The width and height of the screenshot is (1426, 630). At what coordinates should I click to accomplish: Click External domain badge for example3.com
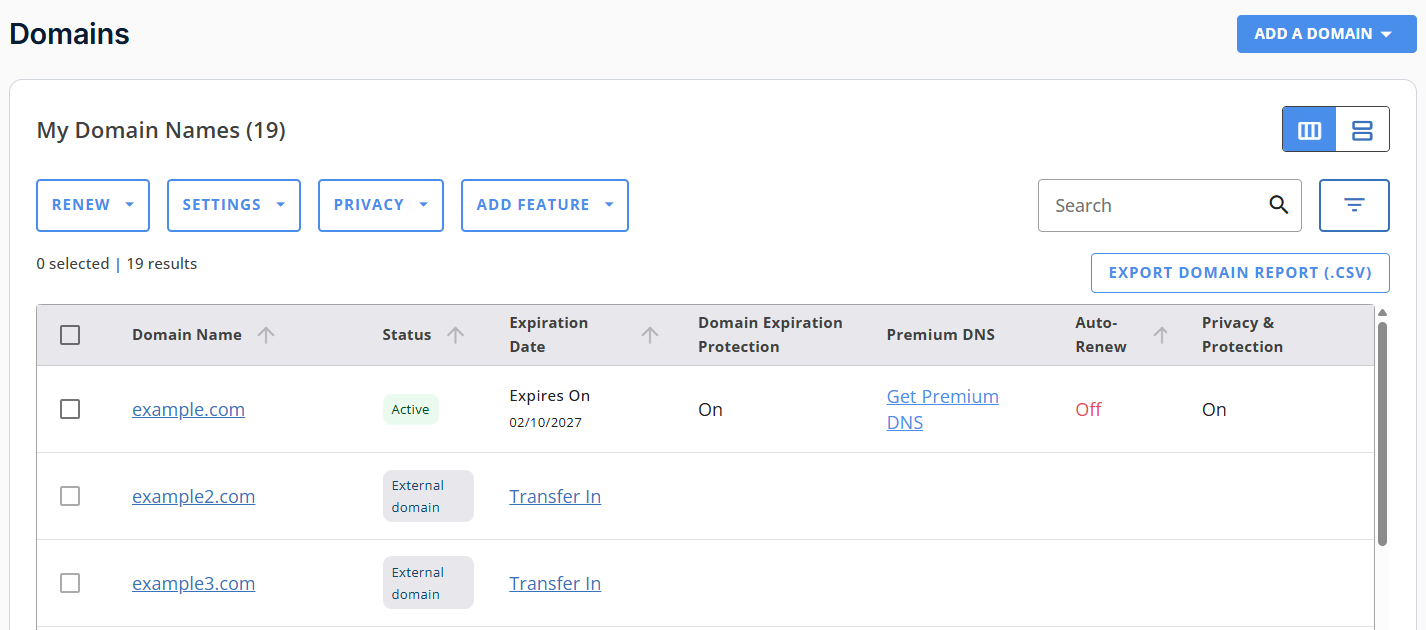pos(428,583)
